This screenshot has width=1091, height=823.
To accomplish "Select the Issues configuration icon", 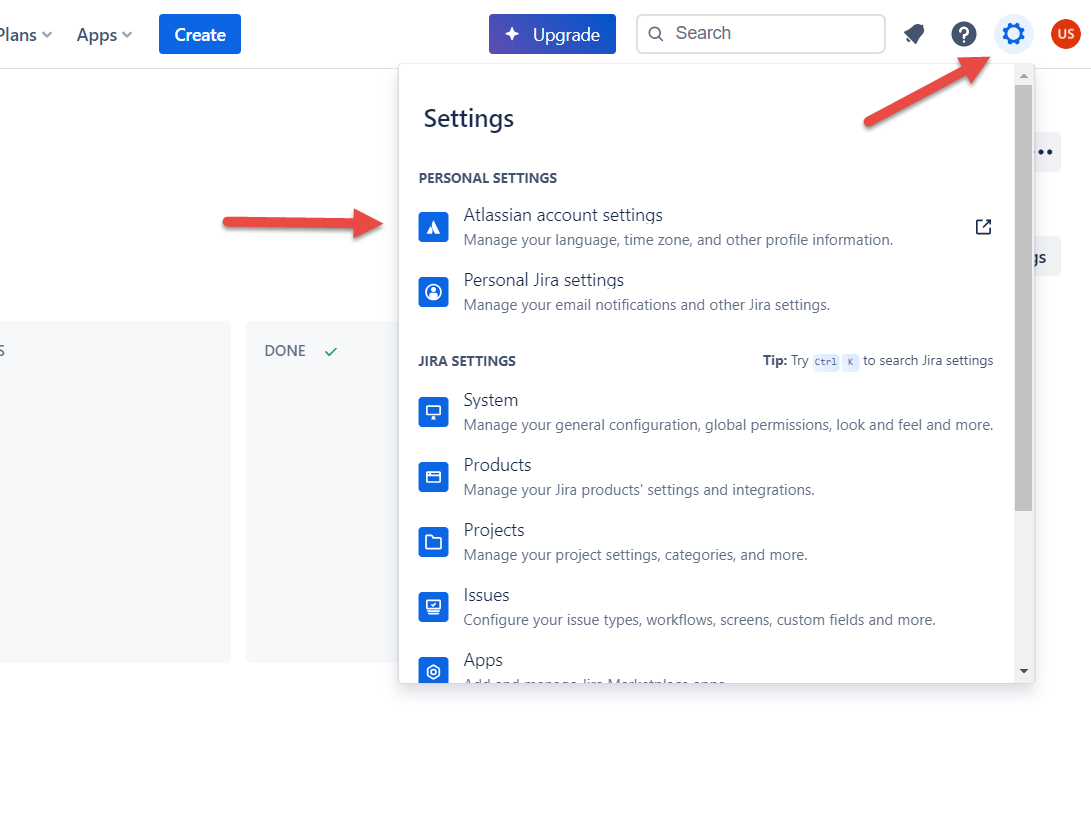I will 433,607.
